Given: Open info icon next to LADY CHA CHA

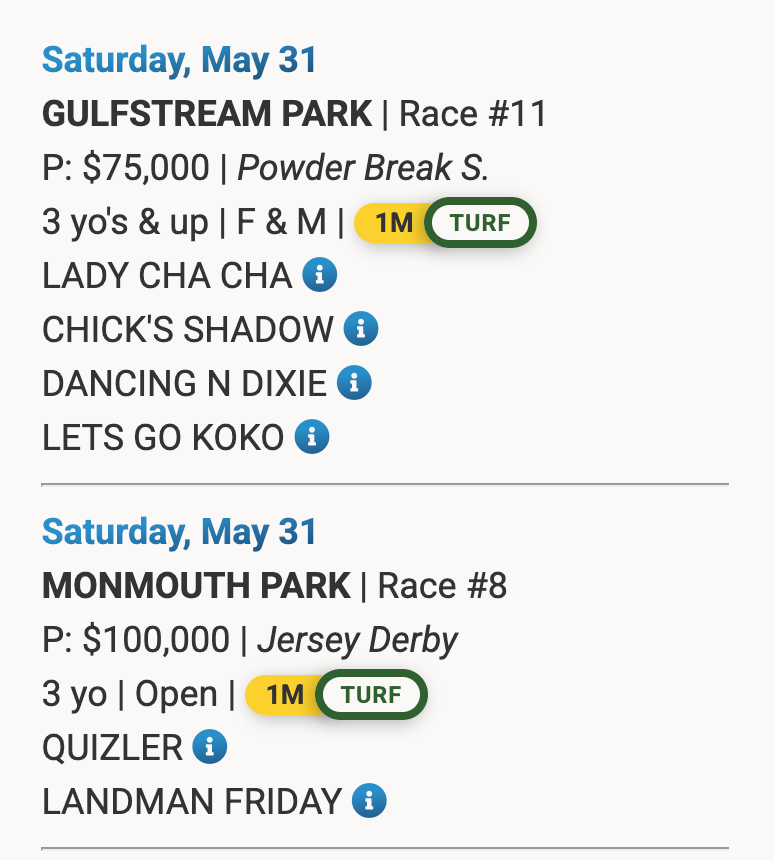Looking at the screenshot, I should pyautogui.click(x=320, y=274).
